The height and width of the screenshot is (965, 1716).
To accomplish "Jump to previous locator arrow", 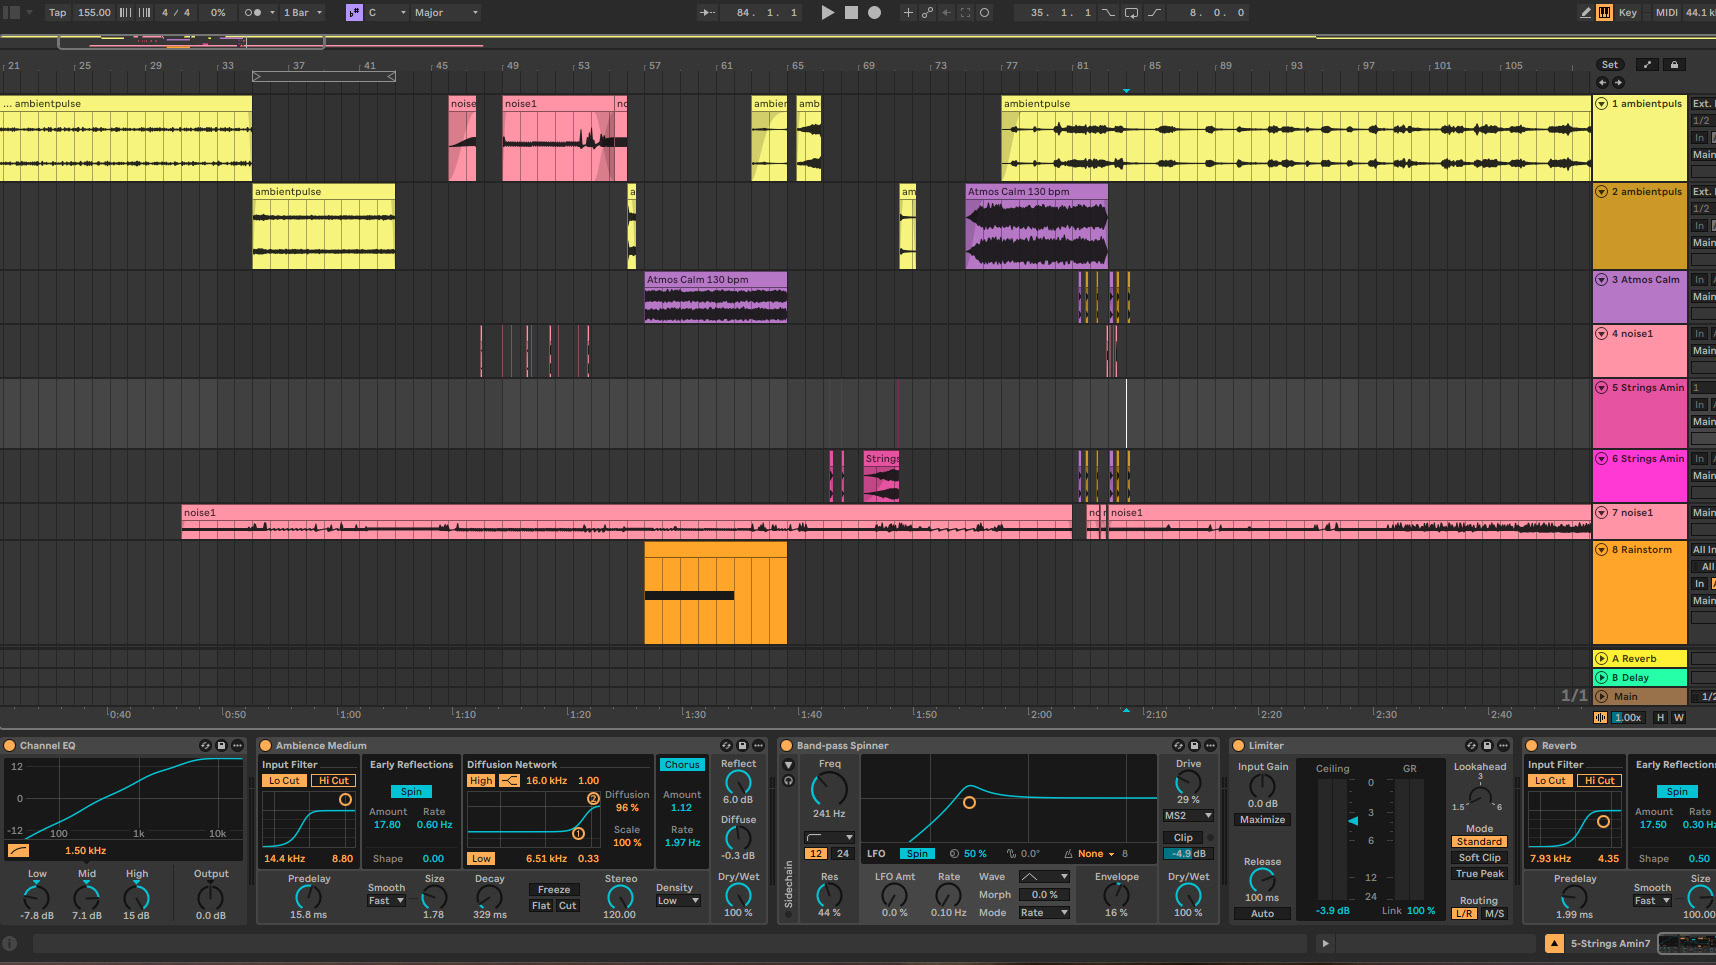I will (1602, 82).
